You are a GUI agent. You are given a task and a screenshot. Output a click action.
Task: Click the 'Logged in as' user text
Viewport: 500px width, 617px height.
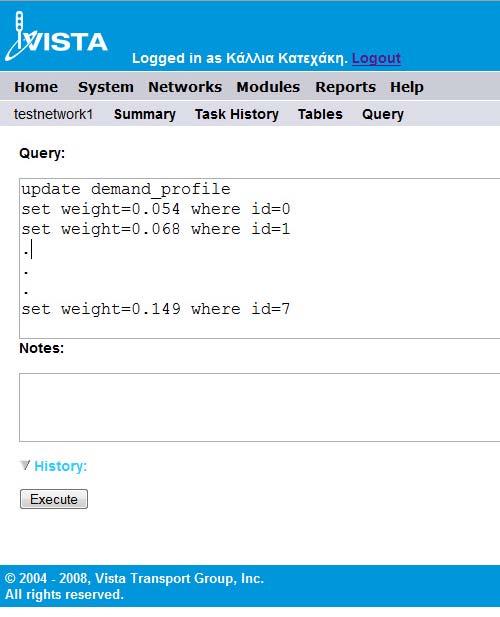tap(240, 58)
